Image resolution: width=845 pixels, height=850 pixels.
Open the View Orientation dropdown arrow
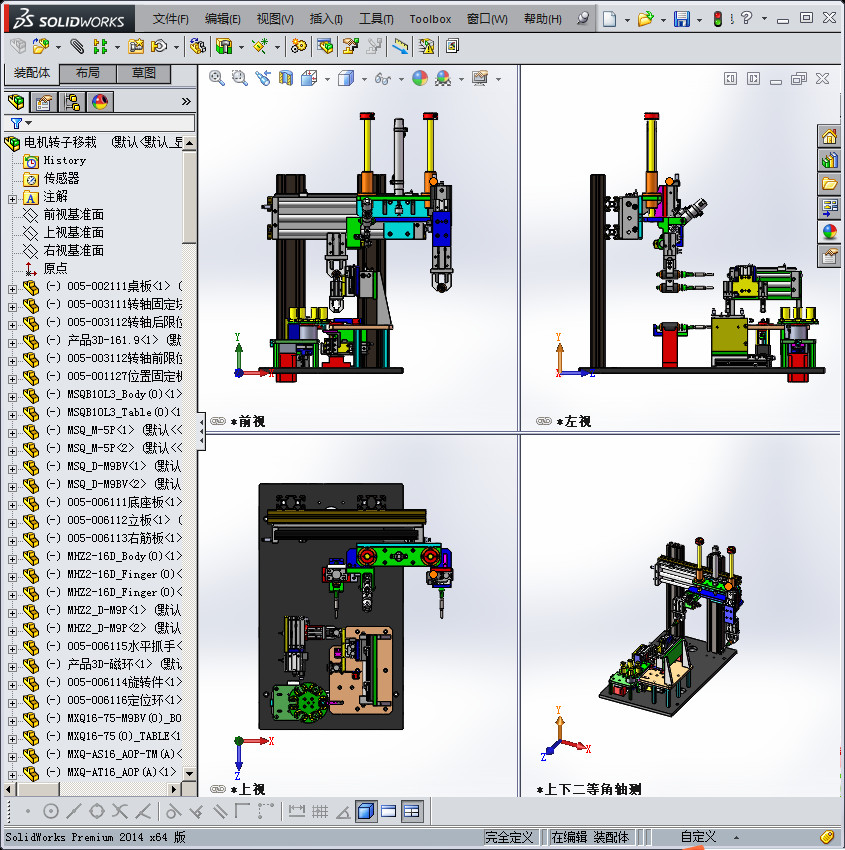(x=327, y=80)
